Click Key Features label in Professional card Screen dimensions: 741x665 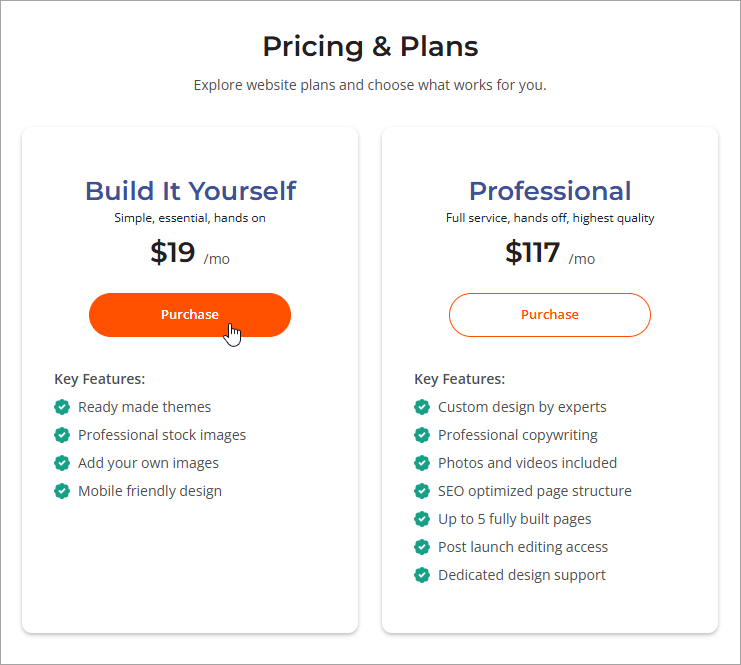(459, 379)
